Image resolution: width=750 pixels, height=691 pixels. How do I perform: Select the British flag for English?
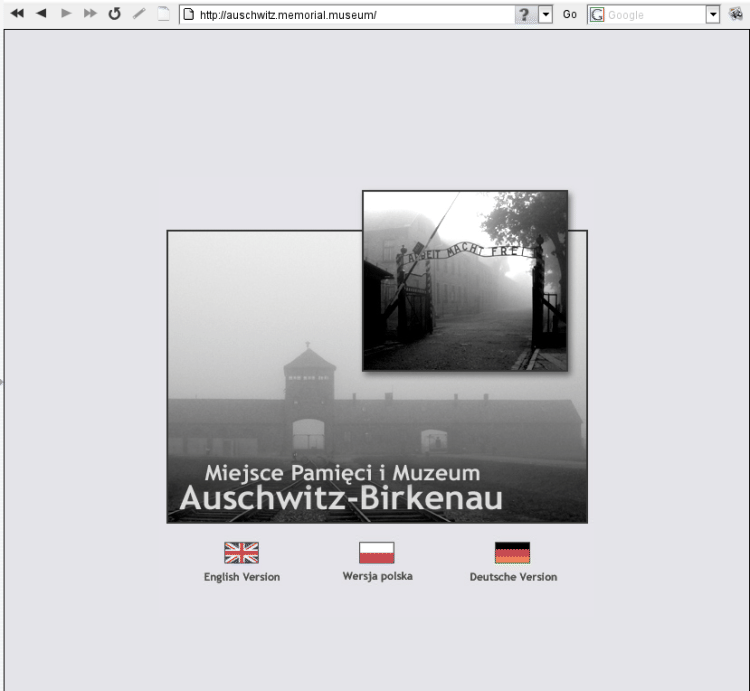pyautogui.click(x=241, y=553)
